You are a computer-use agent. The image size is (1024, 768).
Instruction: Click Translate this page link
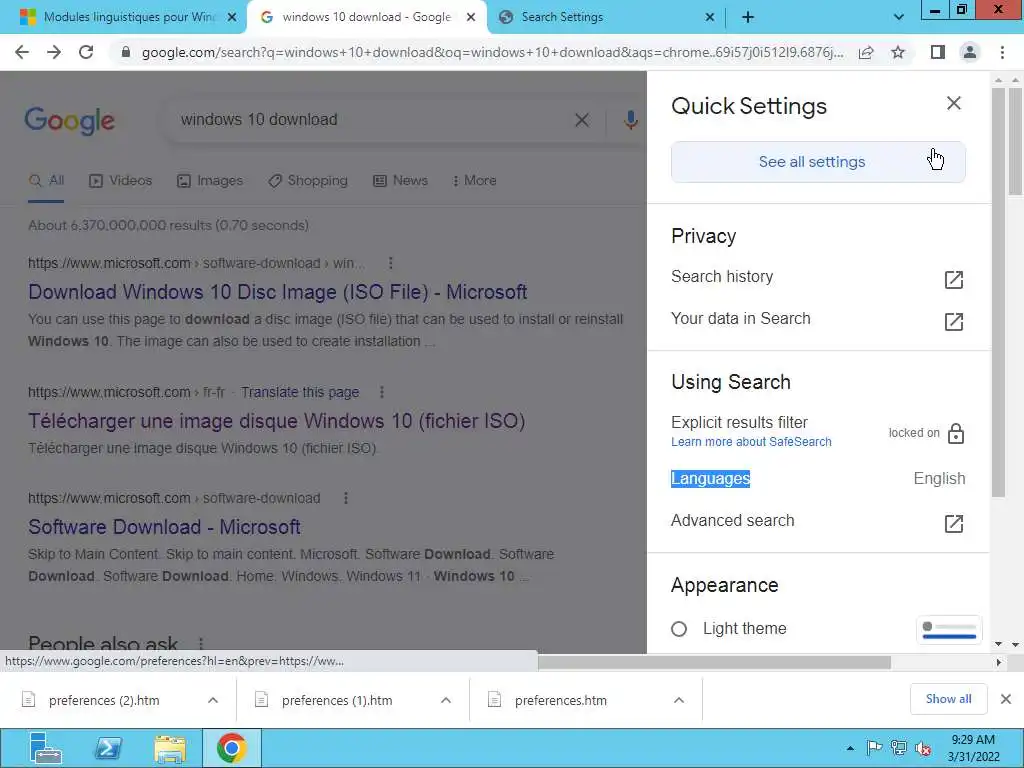[300, 392]
